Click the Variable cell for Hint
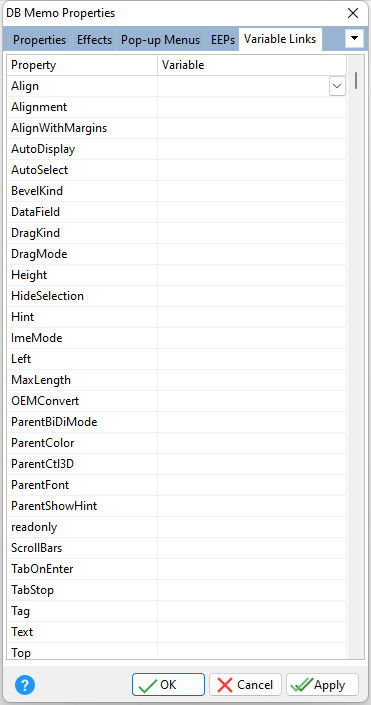 [252, 317]
